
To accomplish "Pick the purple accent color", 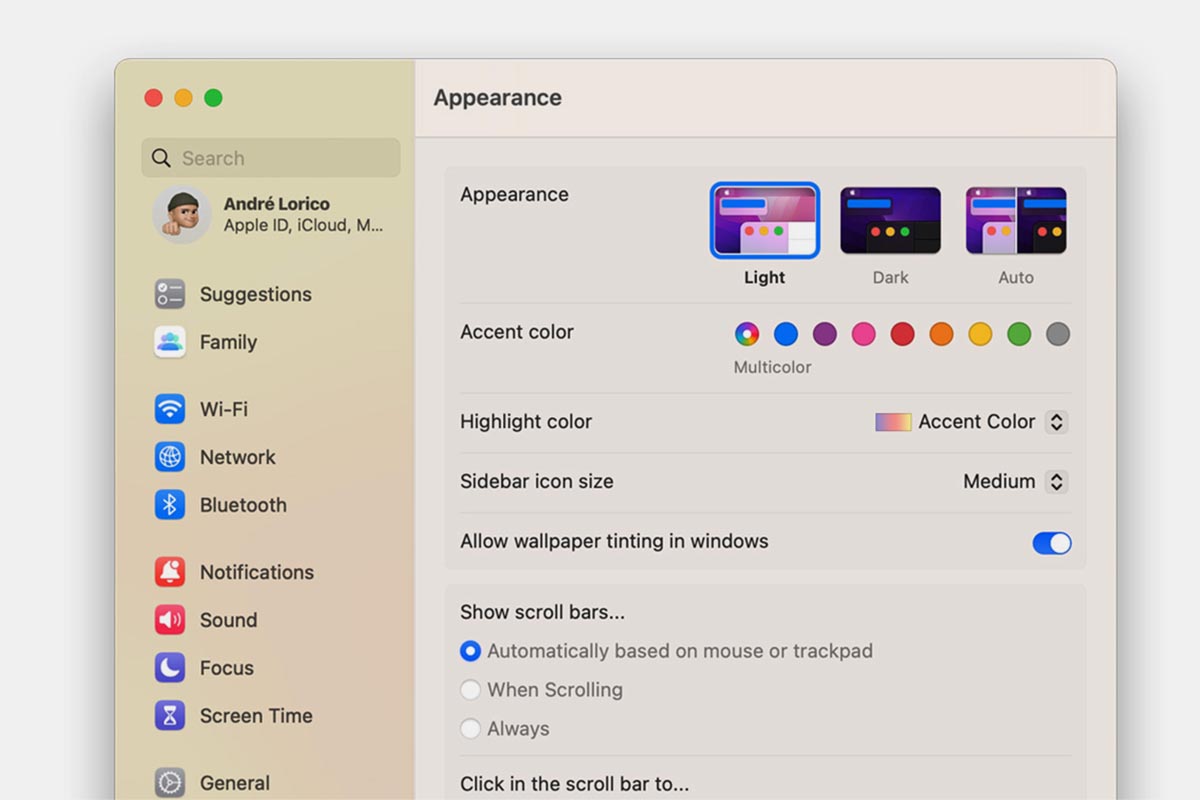I will (x=825, y=334).
